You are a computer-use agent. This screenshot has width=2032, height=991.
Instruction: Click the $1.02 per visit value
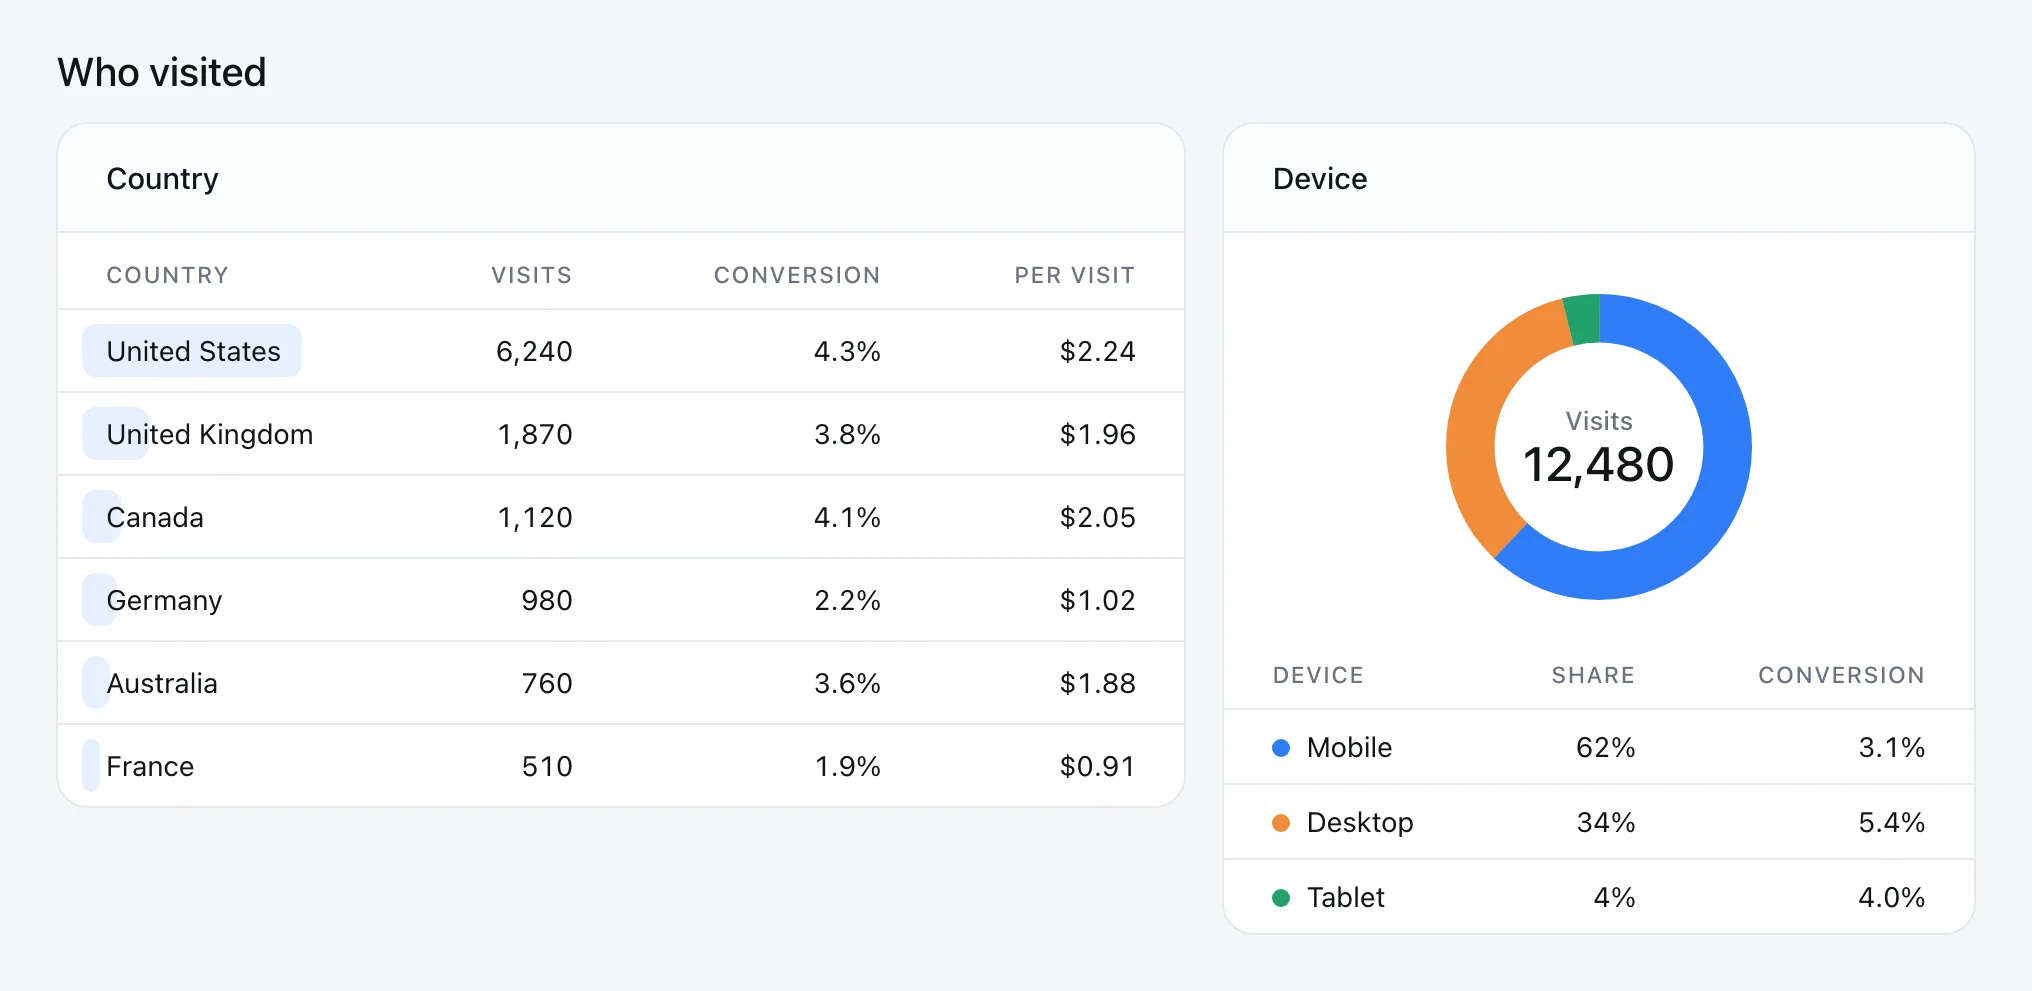1097,600
